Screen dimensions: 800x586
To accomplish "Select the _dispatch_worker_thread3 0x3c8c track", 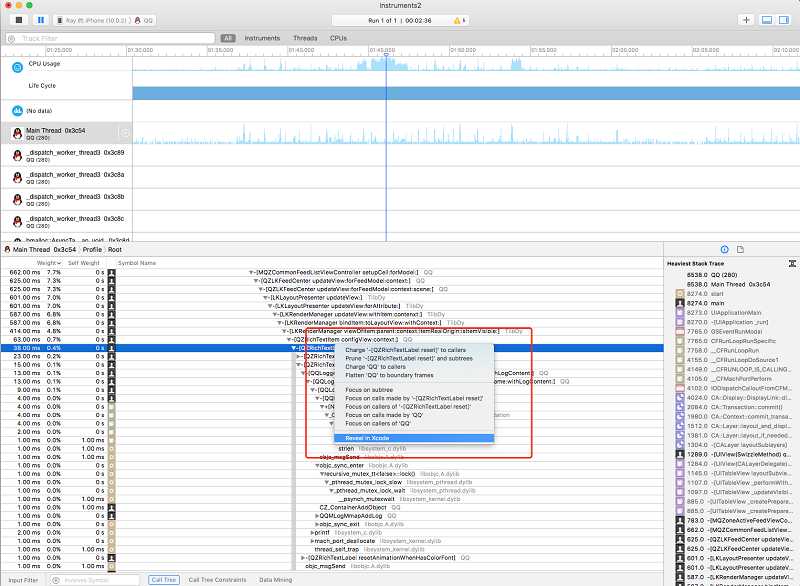I will (x=66, y=221).
